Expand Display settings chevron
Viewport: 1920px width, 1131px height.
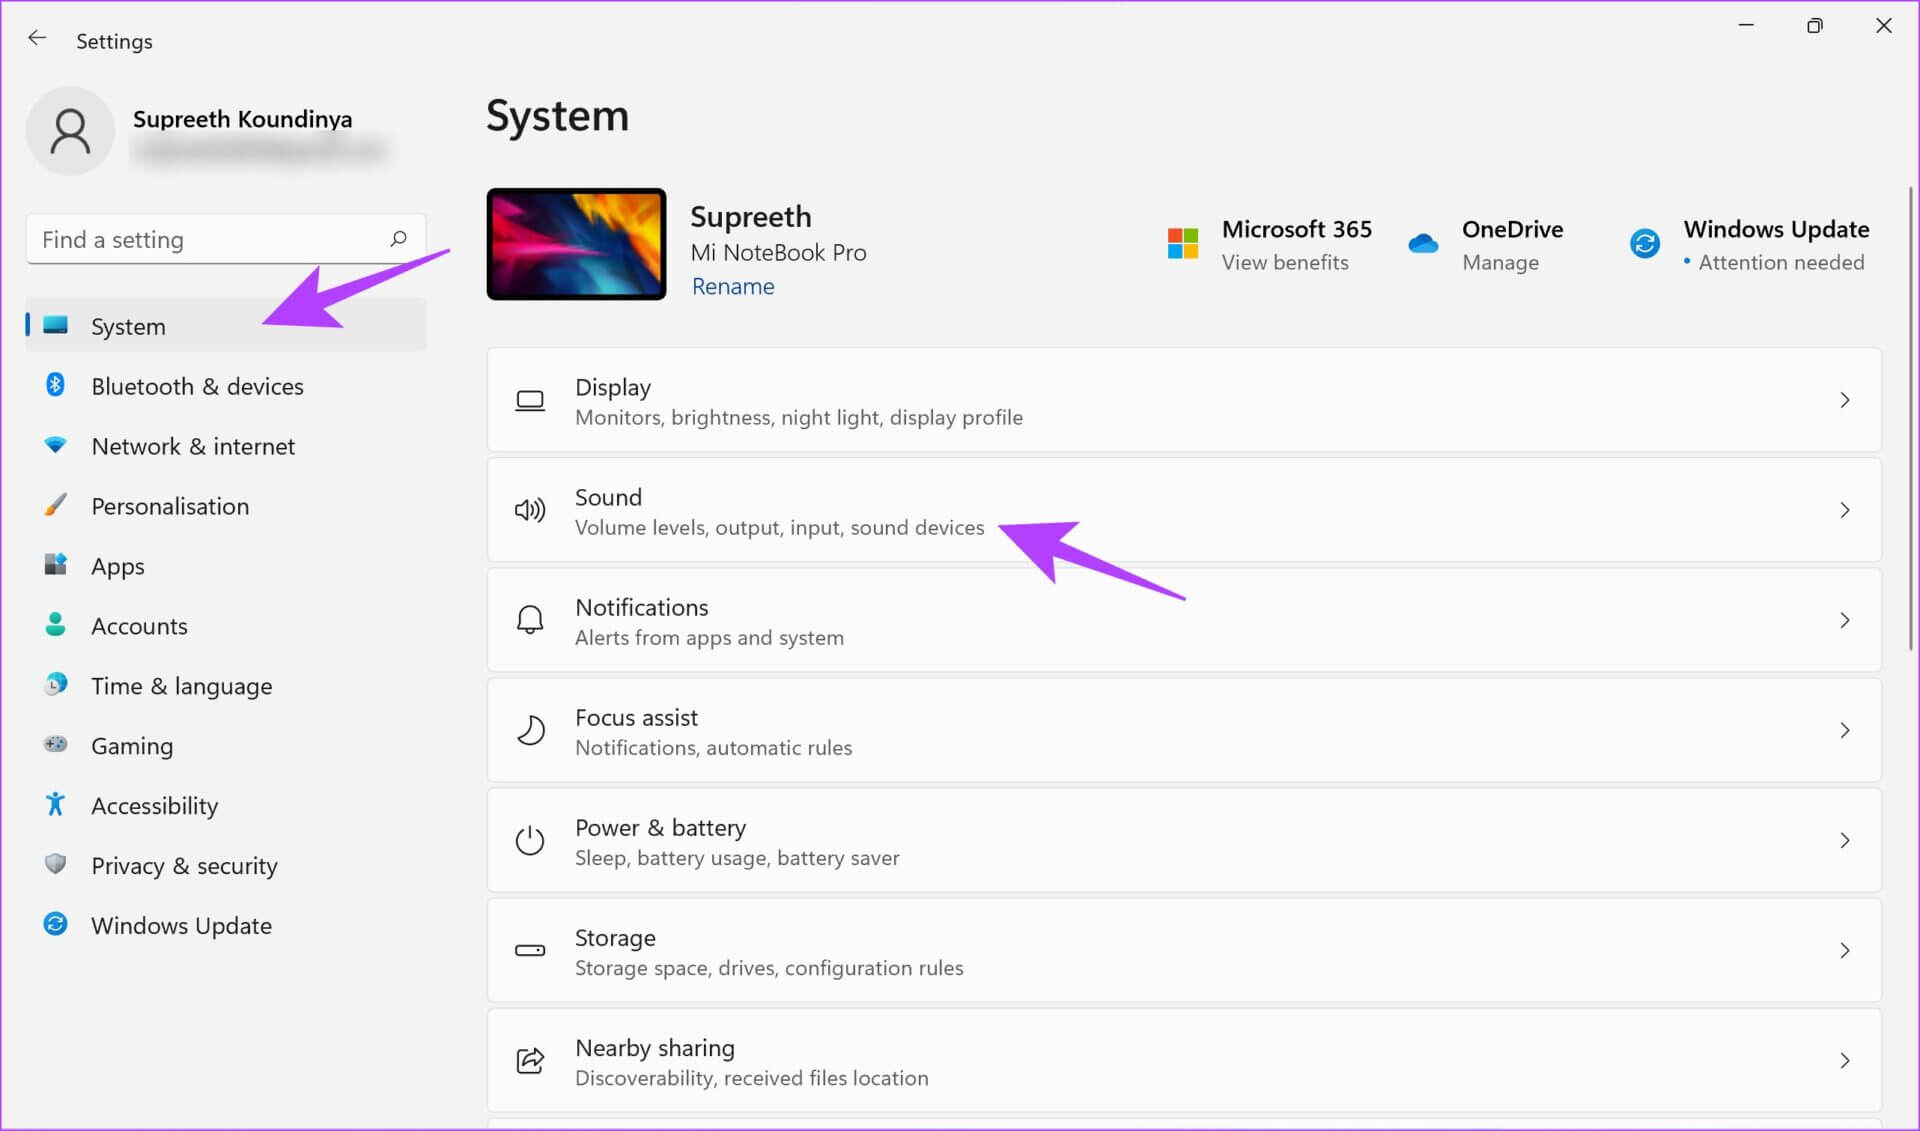point(1845,400)
